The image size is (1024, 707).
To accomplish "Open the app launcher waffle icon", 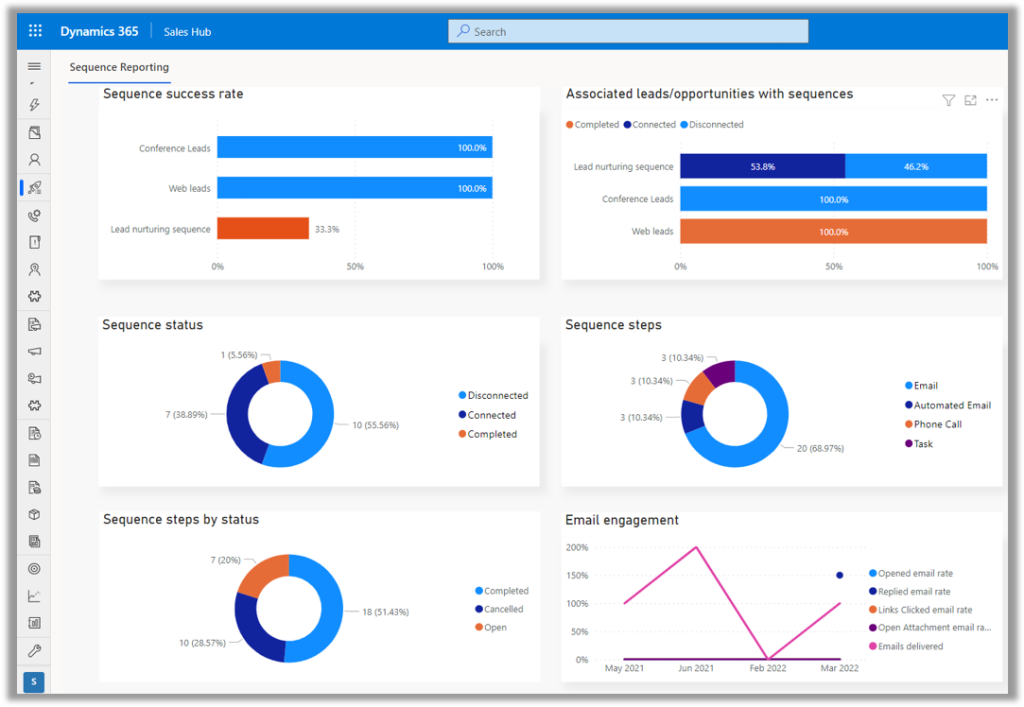I will [x=35, y=31].
